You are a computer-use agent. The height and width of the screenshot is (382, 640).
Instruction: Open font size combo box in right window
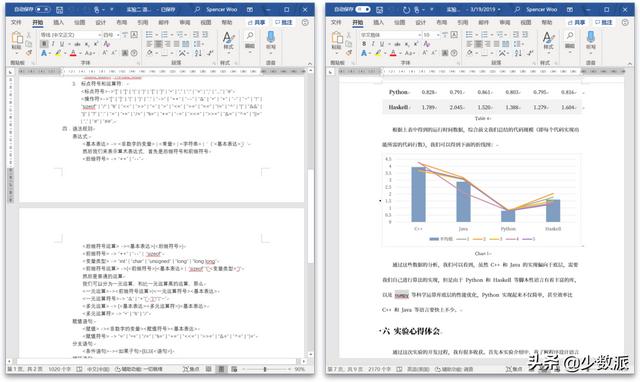pos(431,35)
